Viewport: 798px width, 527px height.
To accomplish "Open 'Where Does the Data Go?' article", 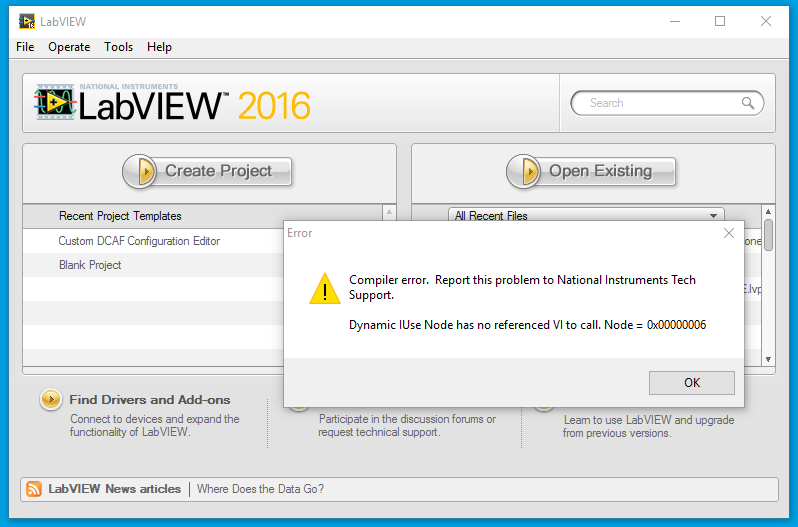I will point(260,489).
